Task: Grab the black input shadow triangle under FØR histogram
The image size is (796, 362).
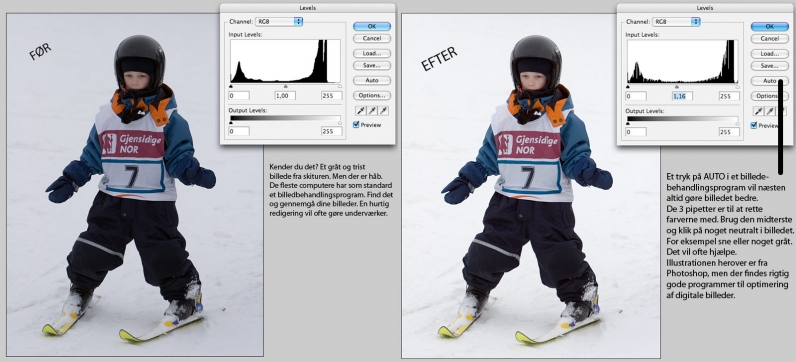Action: 231,86
